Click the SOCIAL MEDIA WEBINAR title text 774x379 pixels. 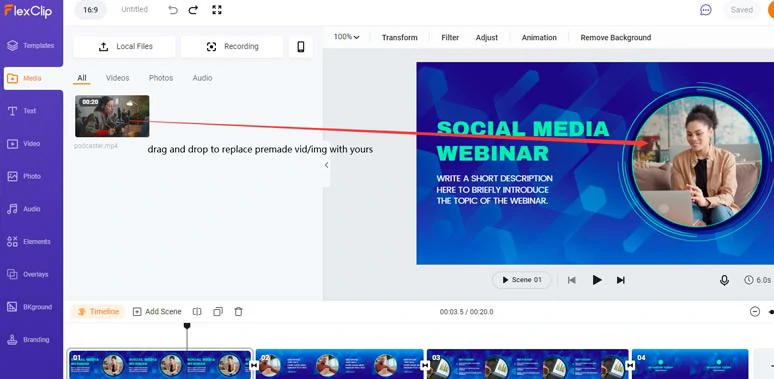523,141
